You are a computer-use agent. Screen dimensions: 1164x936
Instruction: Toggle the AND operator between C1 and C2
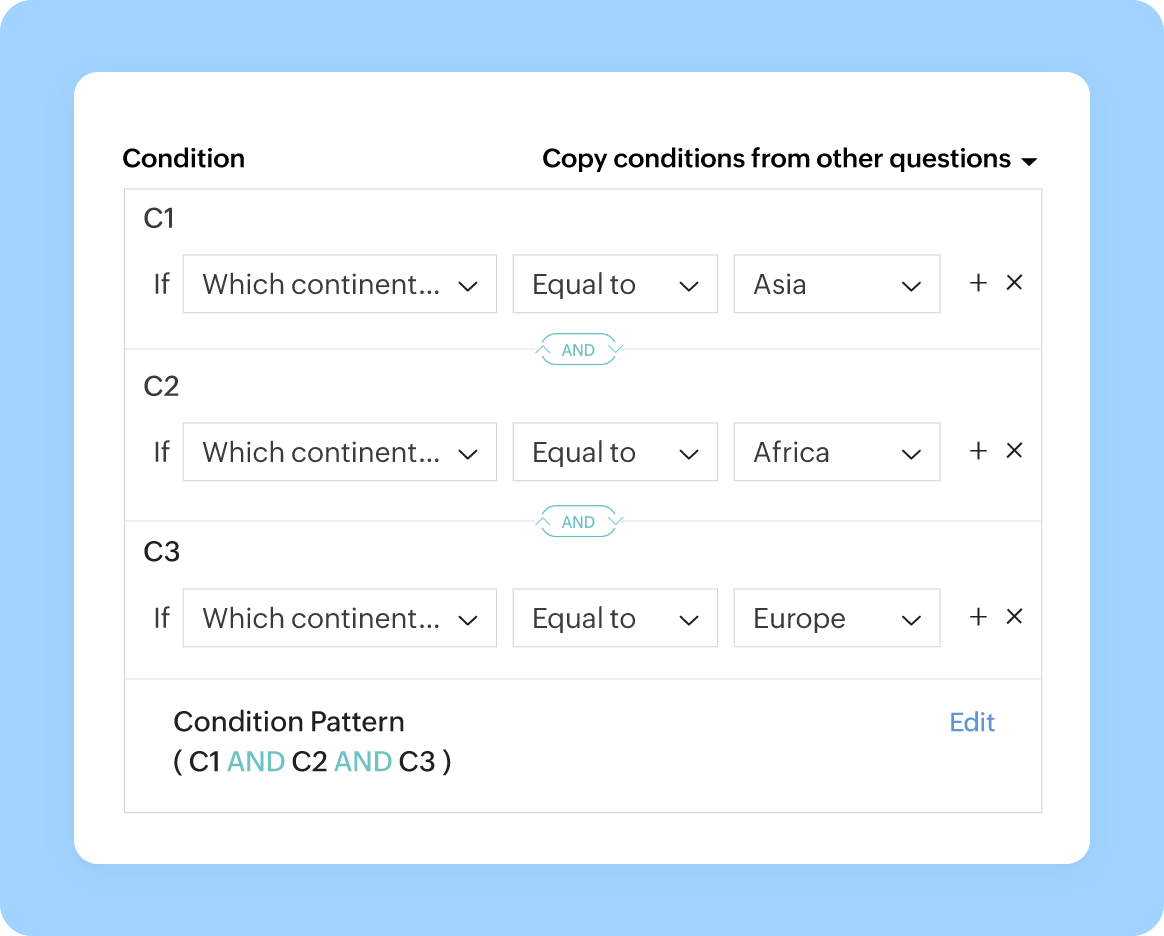click(579, 350)
